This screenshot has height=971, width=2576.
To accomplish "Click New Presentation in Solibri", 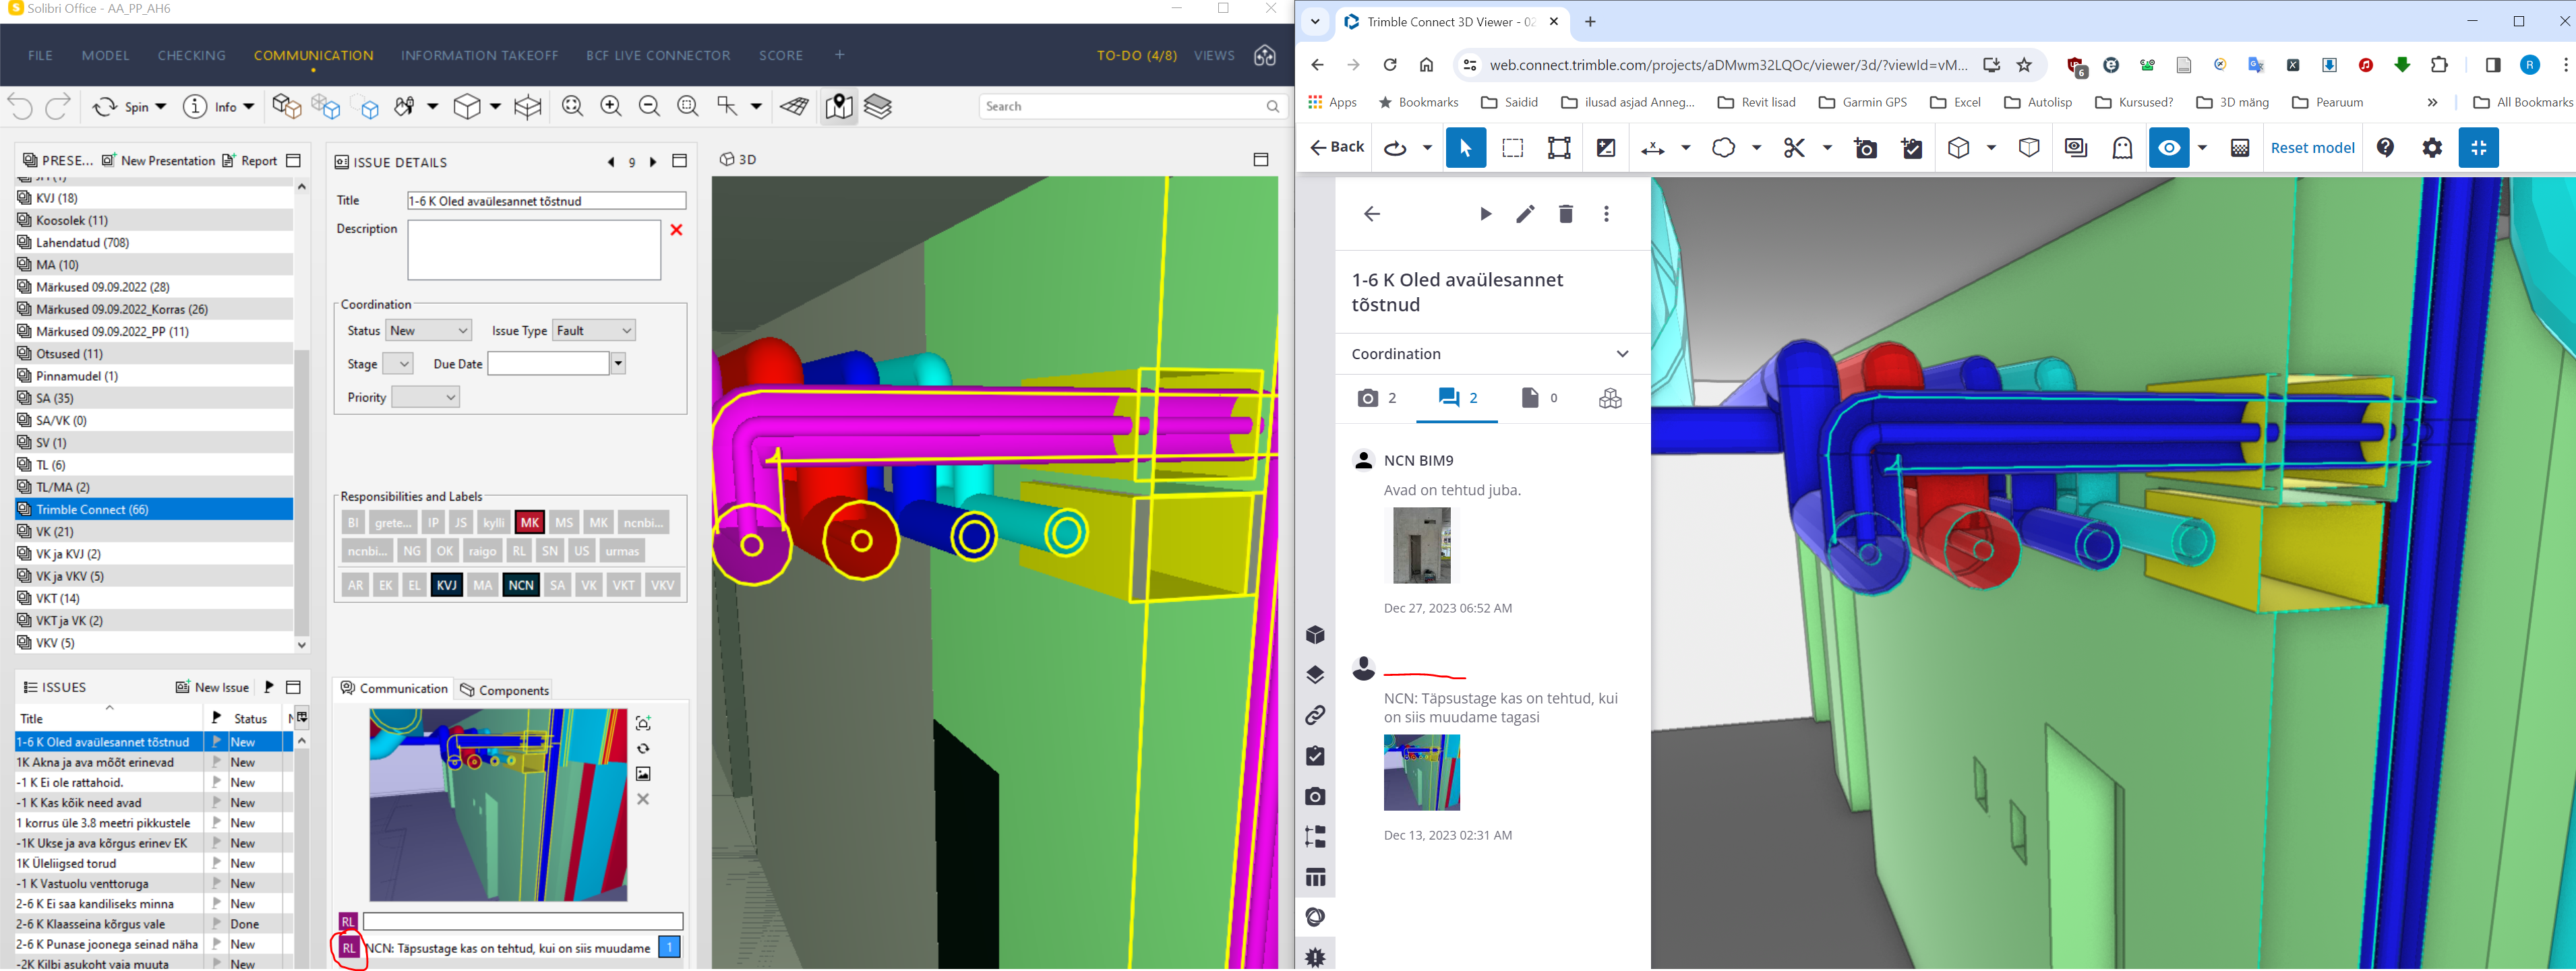I will 158,161.
